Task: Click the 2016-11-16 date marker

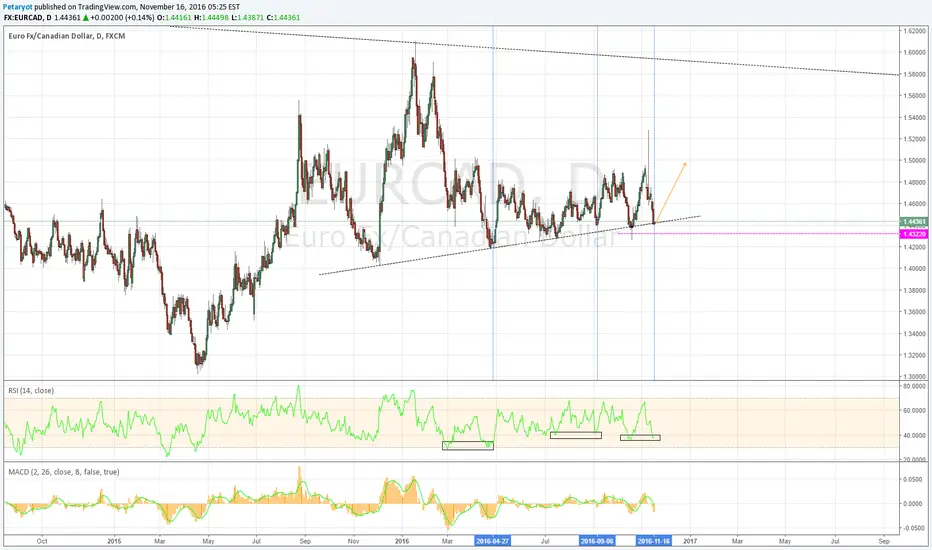Action: 653,541
